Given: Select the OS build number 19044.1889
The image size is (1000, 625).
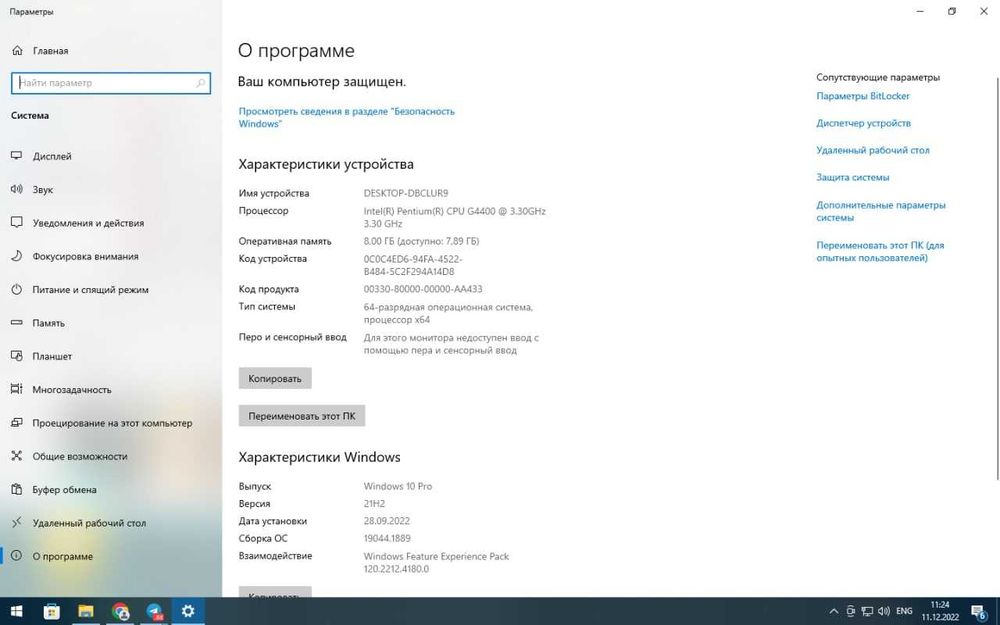Looking at the screenshot, I should point(387,538).
